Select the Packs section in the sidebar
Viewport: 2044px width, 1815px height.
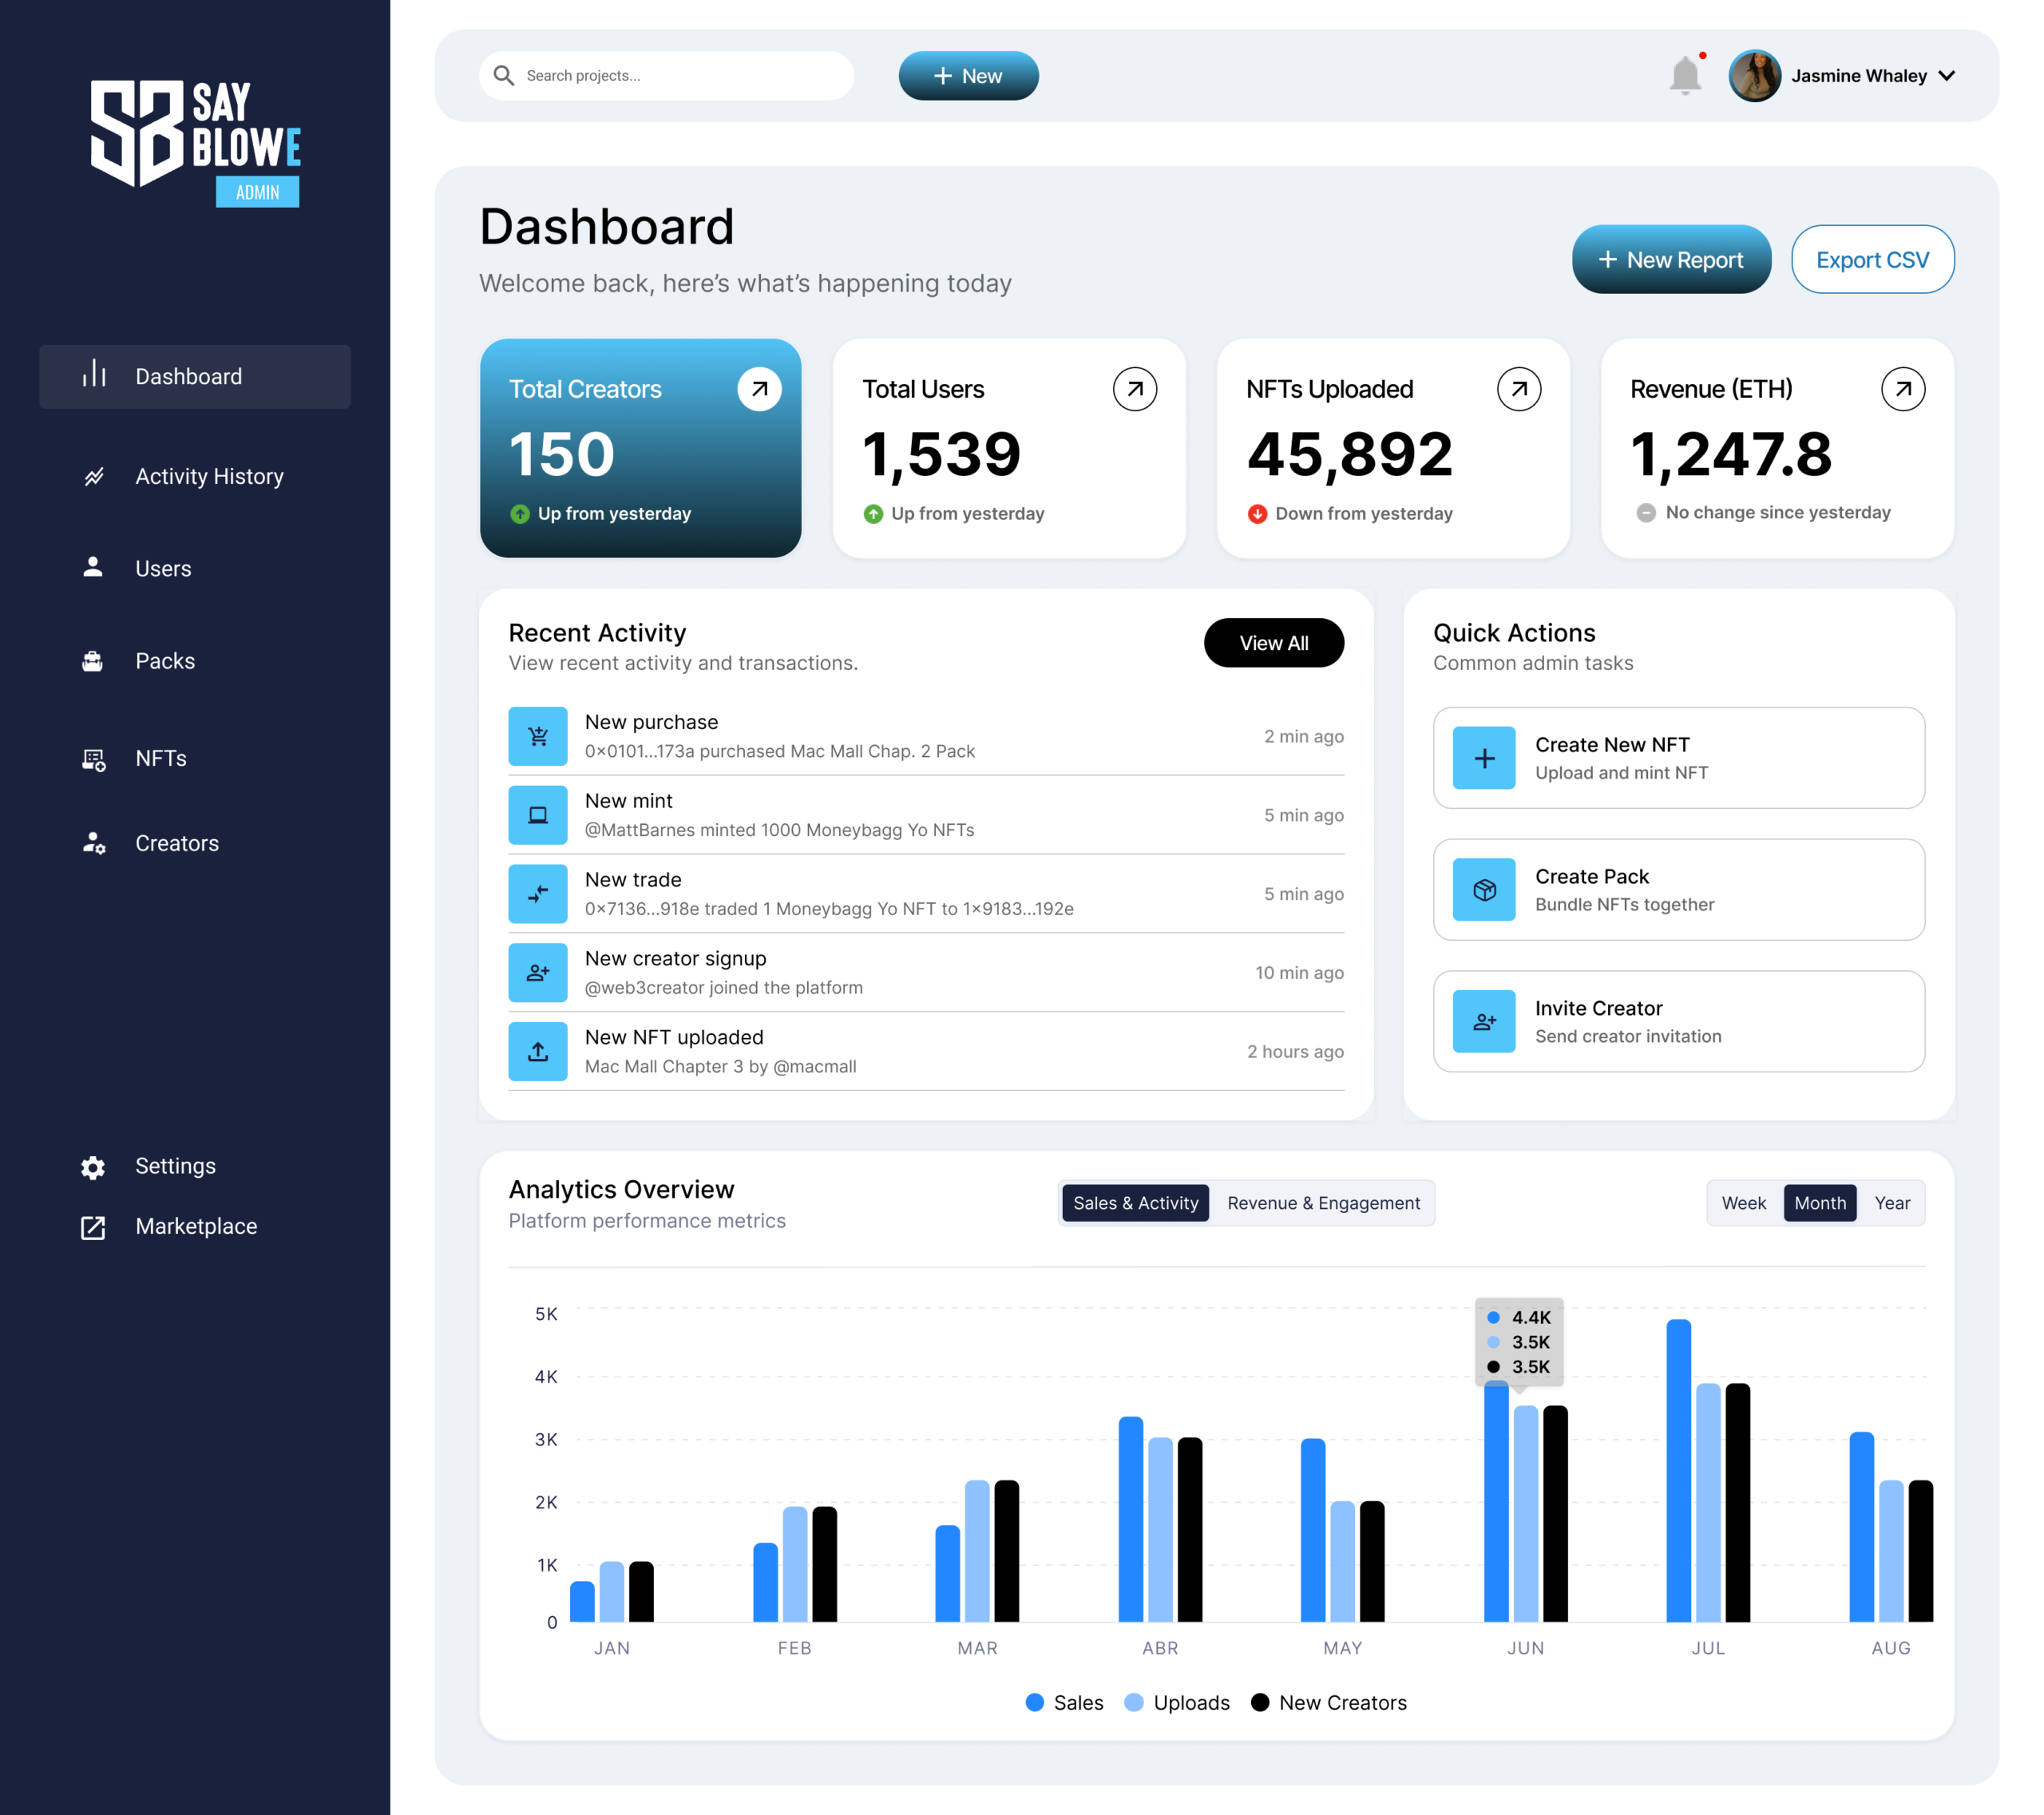[93, 661]
